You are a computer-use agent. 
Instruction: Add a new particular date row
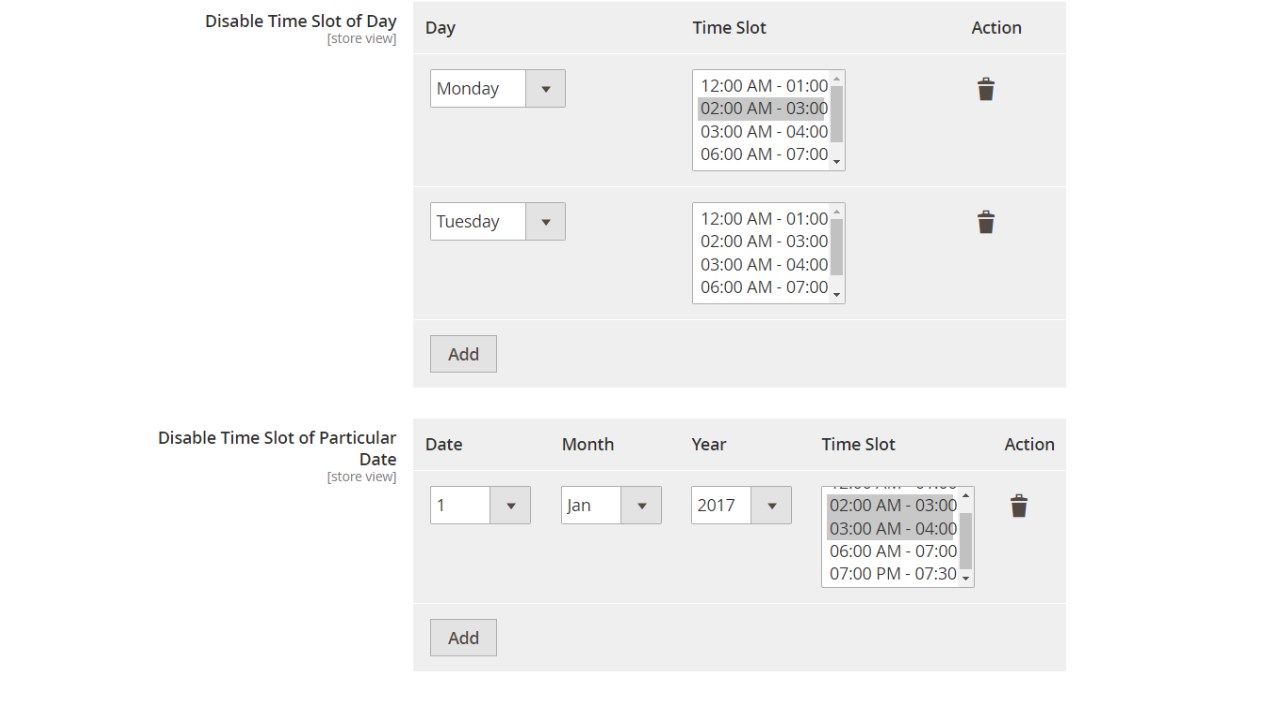pyautogui.click(x=463, y=638)
